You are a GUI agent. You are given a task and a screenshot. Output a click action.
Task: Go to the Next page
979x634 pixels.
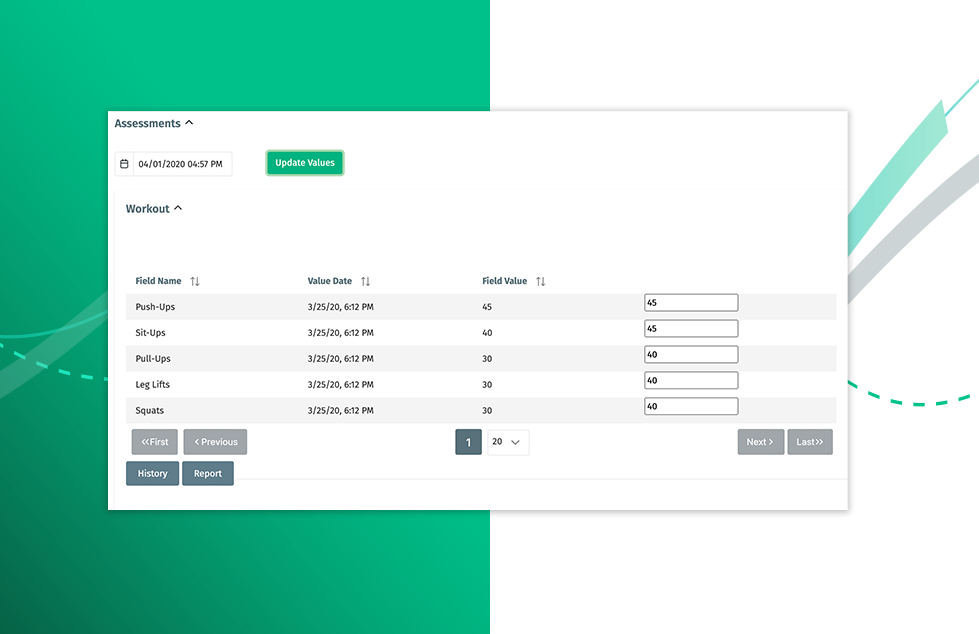[760, 442]
